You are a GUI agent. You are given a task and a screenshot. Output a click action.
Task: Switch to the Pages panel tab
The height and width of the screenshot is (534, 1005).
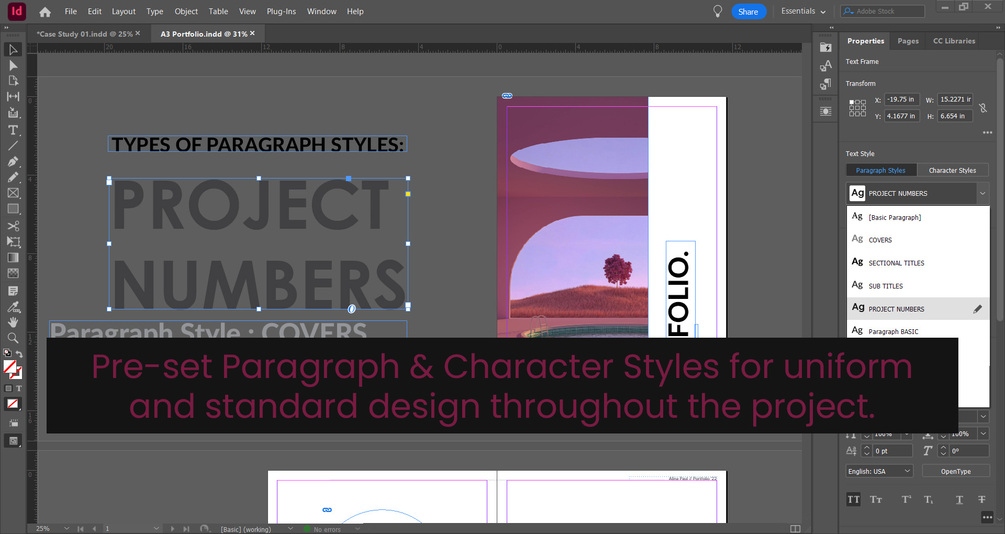pyautogui.click(x=908, y=41)
